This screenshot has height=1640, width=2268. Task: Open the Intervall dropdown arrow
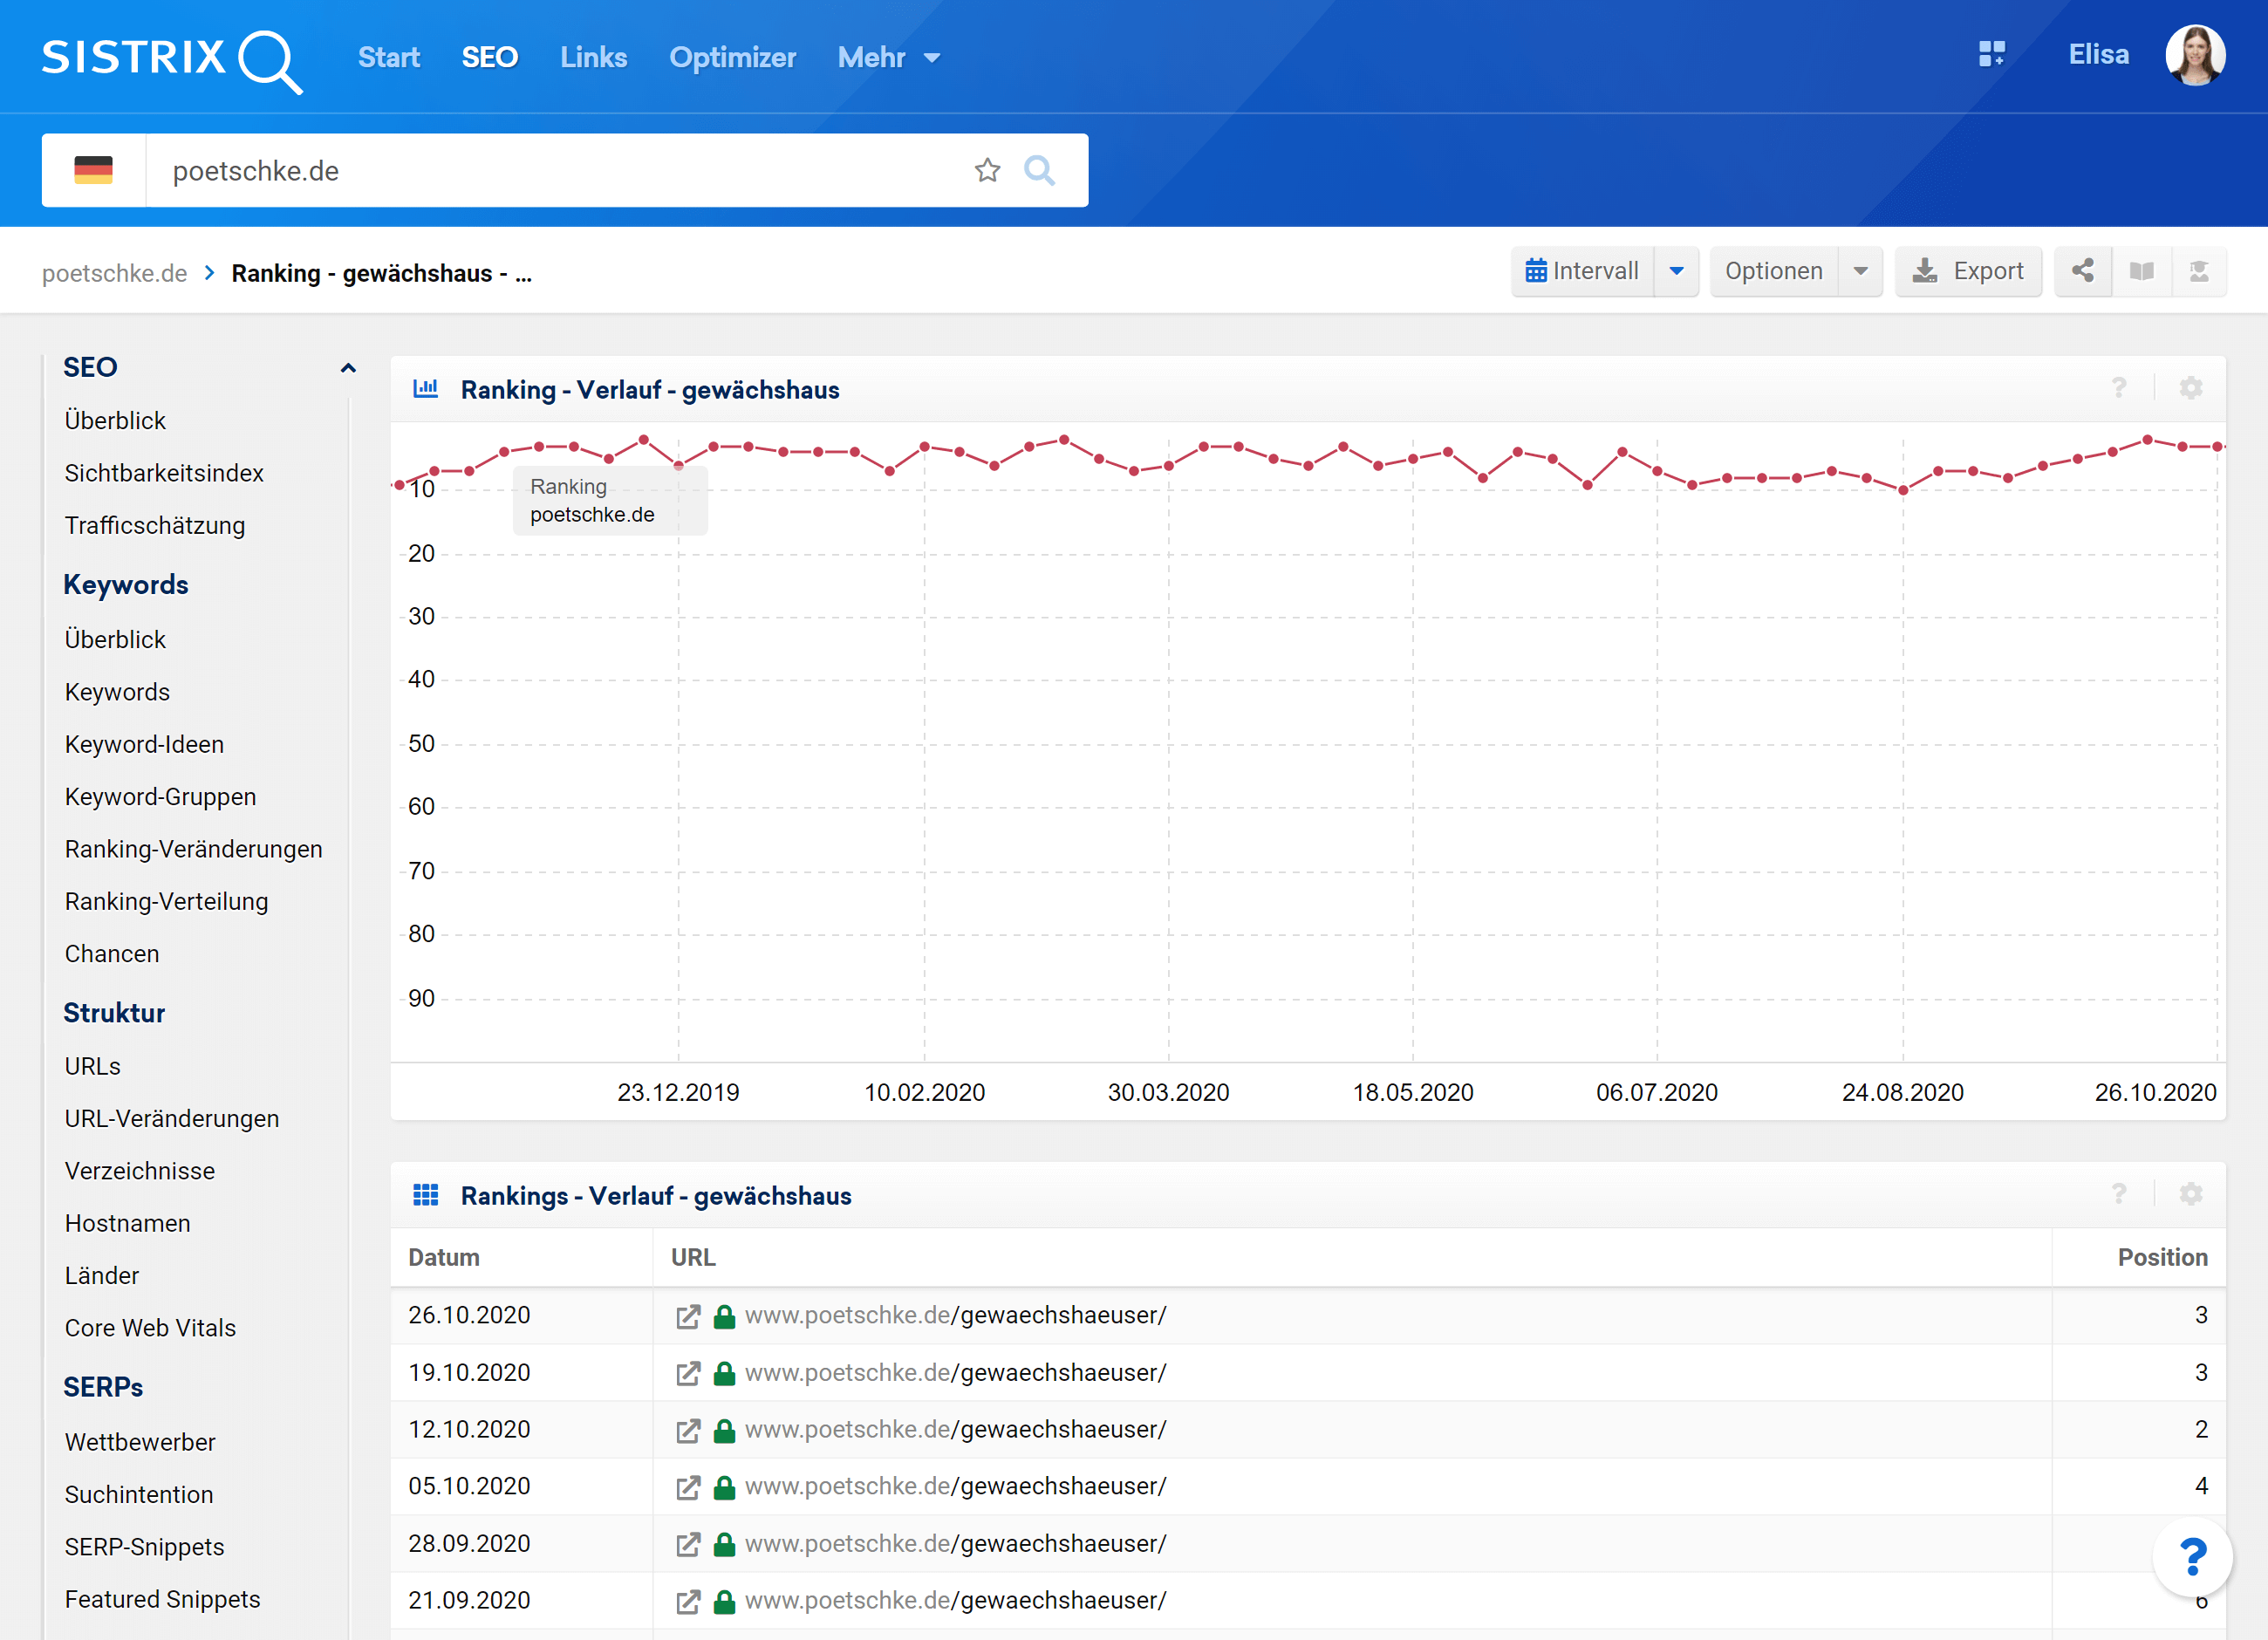pyautogui.click(x=1676, y=271)
